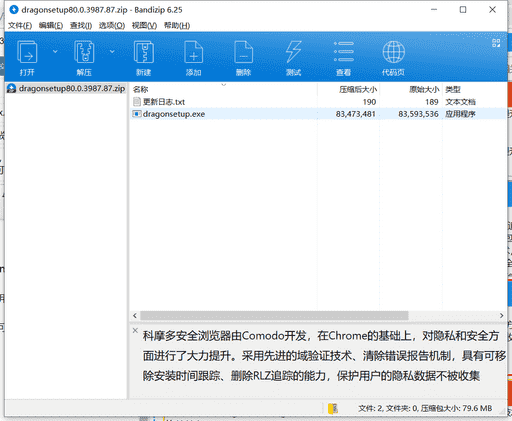This screenshot has width=512, height=421.
Task: Open the Help (帮助) menu
Action: pos(177,26)
